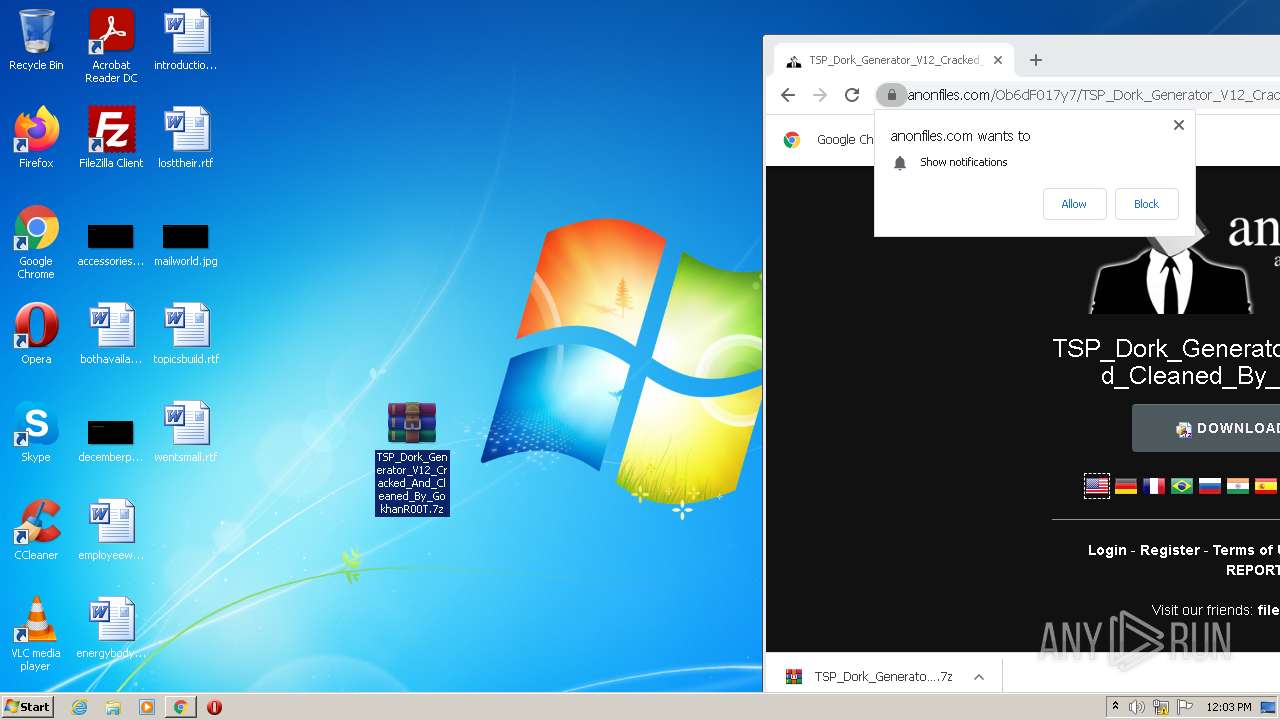Viewport: 1280px width, 720px height.
Task: Expand download options chevron in download bar
Action: (x=979, y=677)
